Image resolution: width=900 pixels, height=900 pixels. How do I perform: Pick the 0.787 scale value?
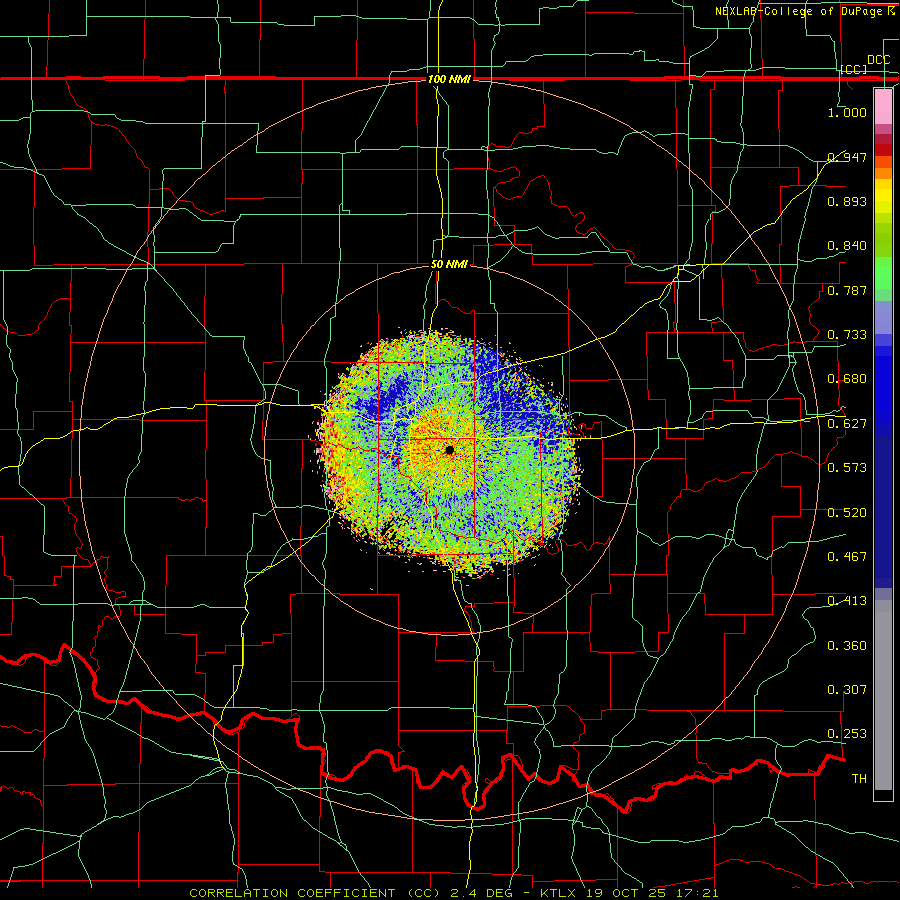[847, 290]
